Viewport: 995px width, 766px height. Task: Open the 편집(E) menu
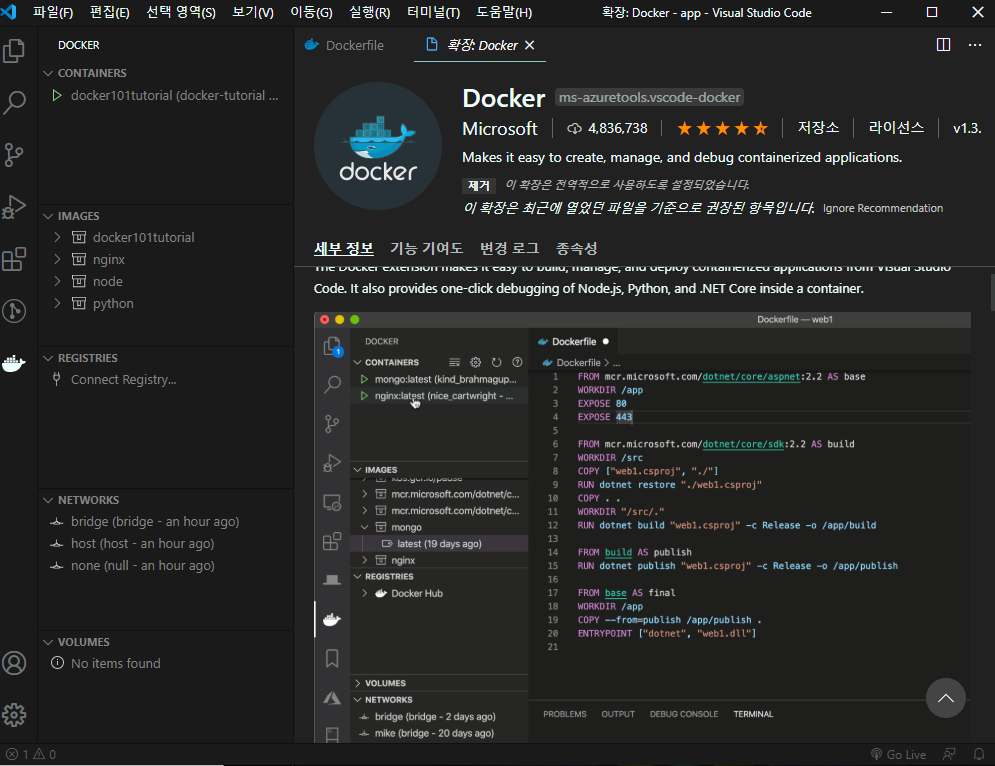tap(110, 12)
